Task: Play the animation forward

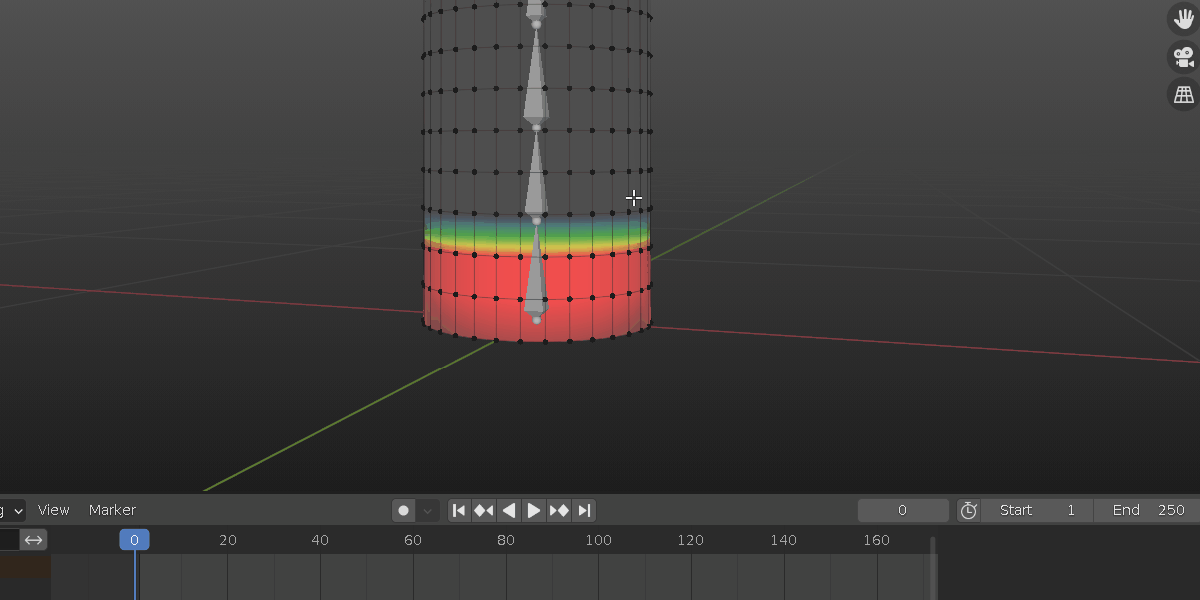Action: click(x=534, y=510)
